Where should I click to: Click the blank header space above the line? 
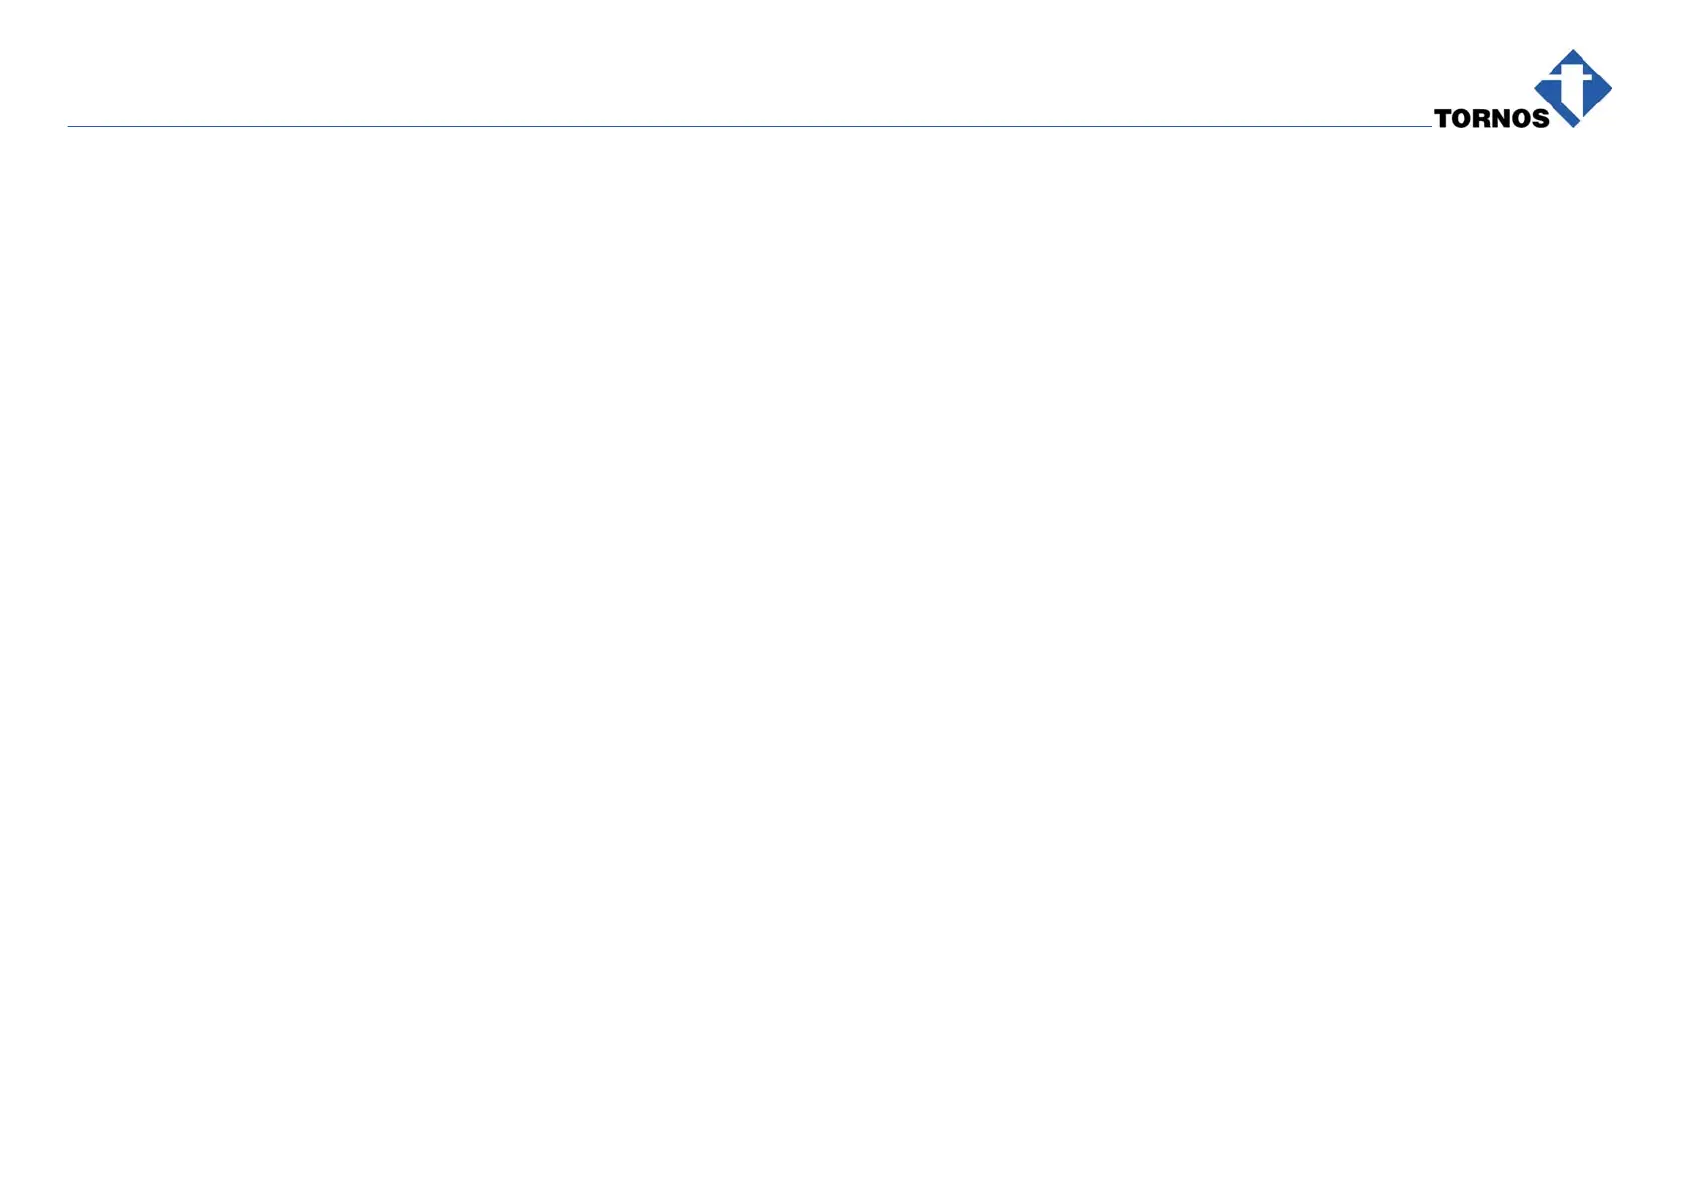coord(700,70)
